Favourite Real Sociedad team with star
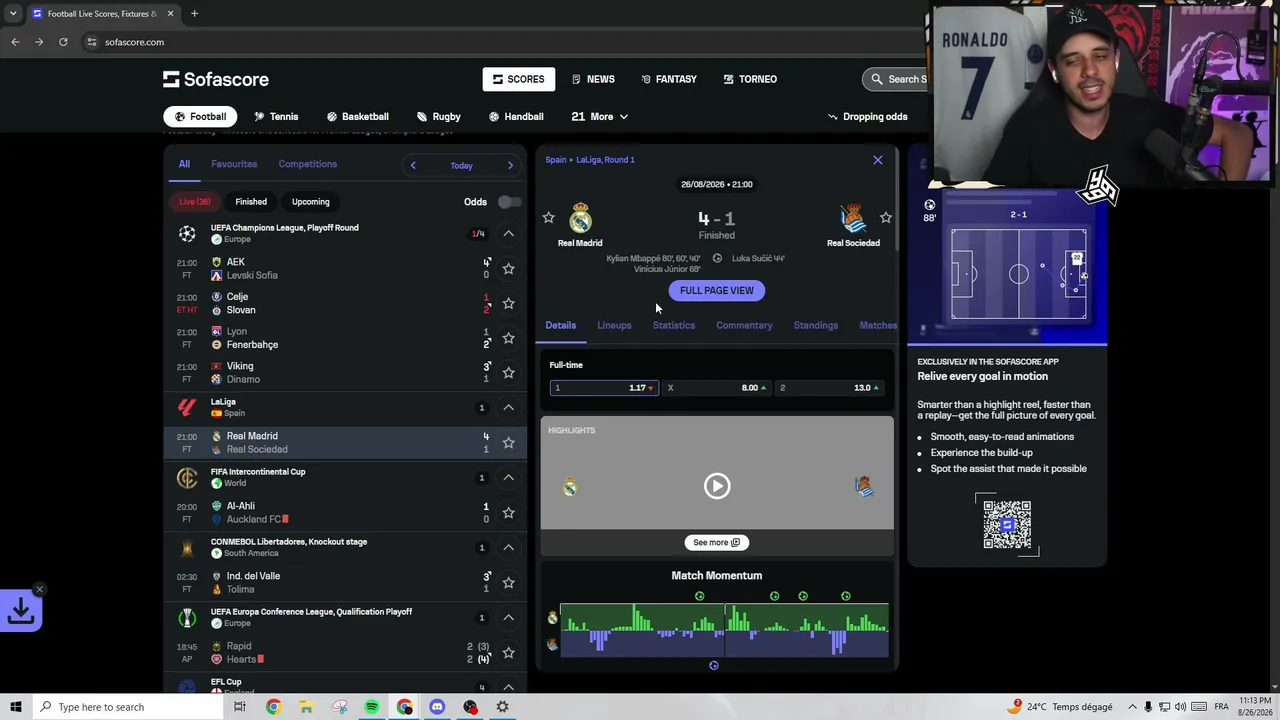Image resolution: width=1280 pixels, height=720 pixels. pyautogui.click(x=885, y=217)
